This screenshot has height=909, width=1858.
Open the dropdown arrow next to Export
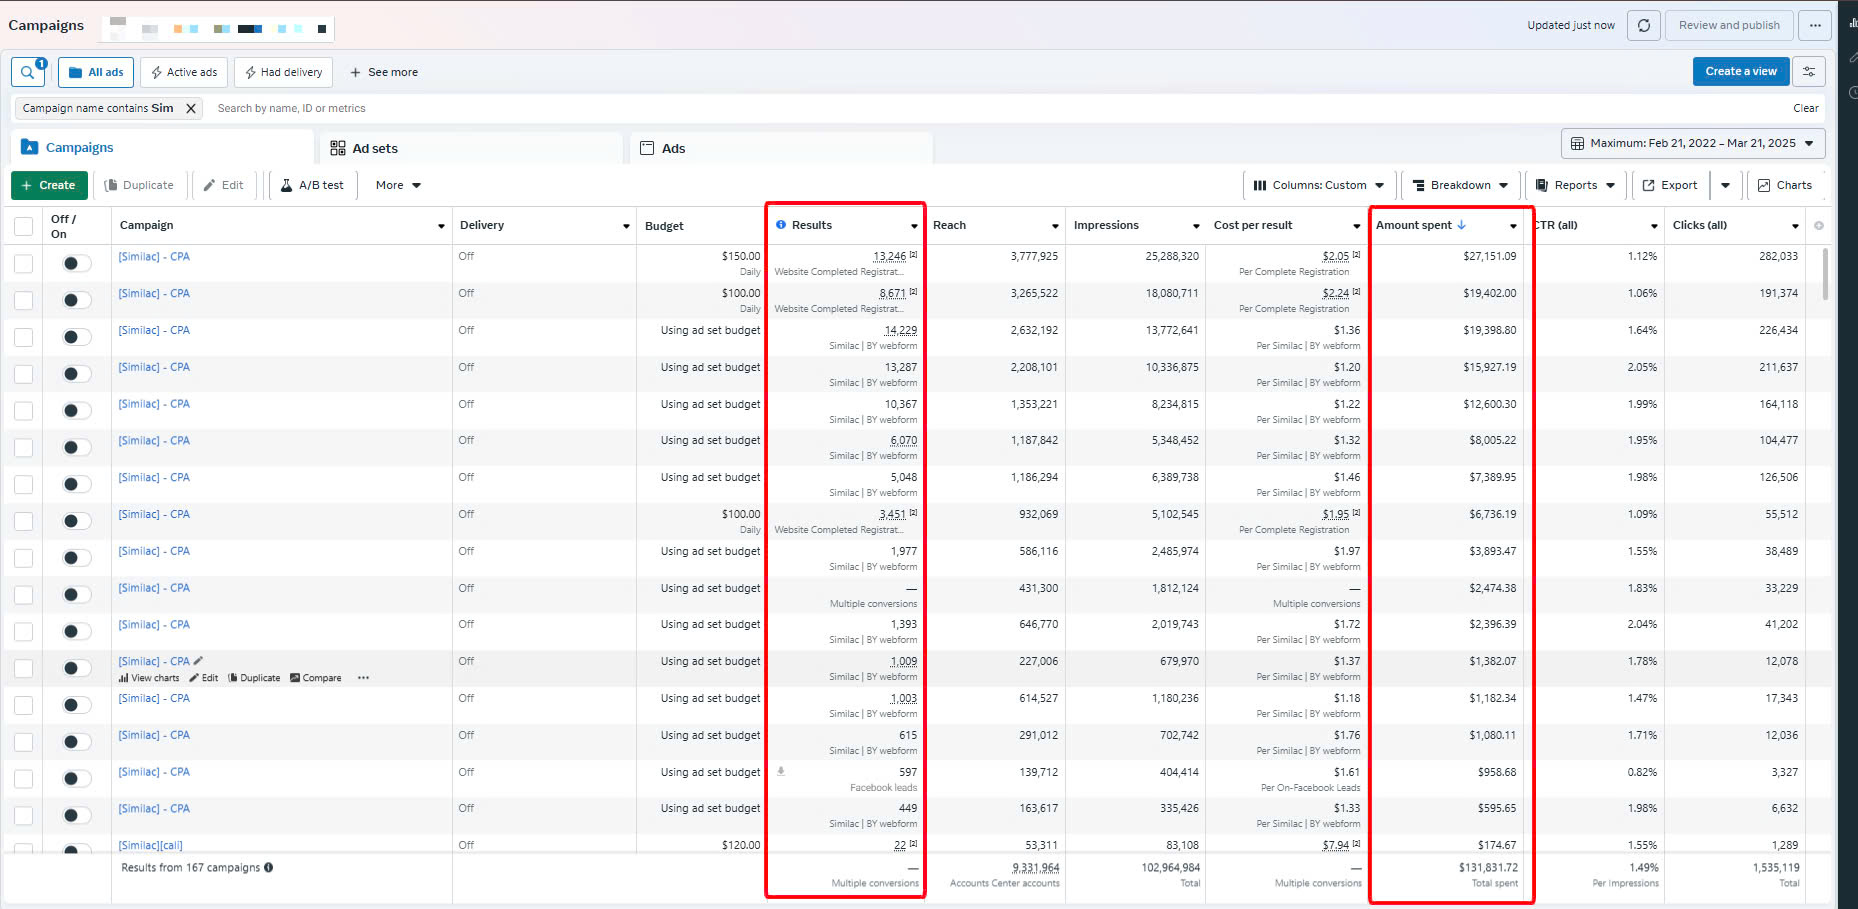(1725, 185)
